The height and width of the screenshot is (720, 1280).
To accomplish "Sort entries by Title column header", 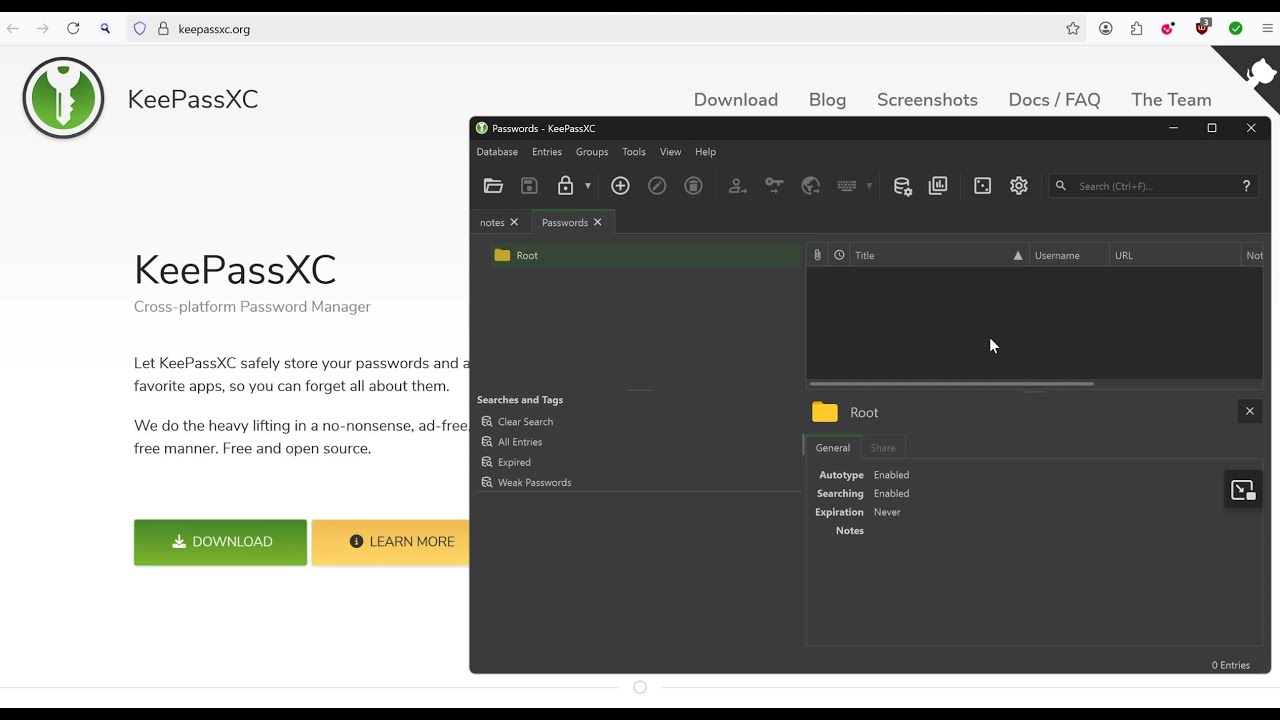I will click(938, 255).
